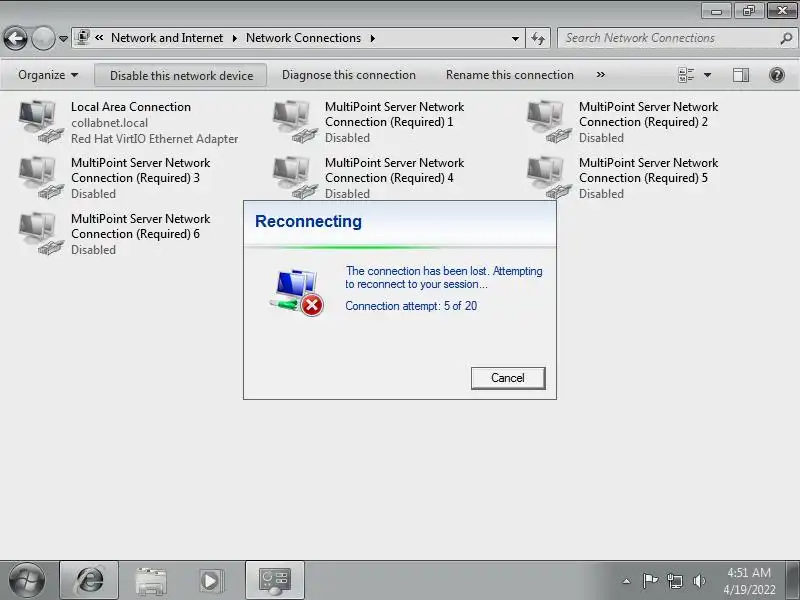Select MultiPoint Server Connection (Required) 6 icon
800x600 pixels.
coord(41,233)
